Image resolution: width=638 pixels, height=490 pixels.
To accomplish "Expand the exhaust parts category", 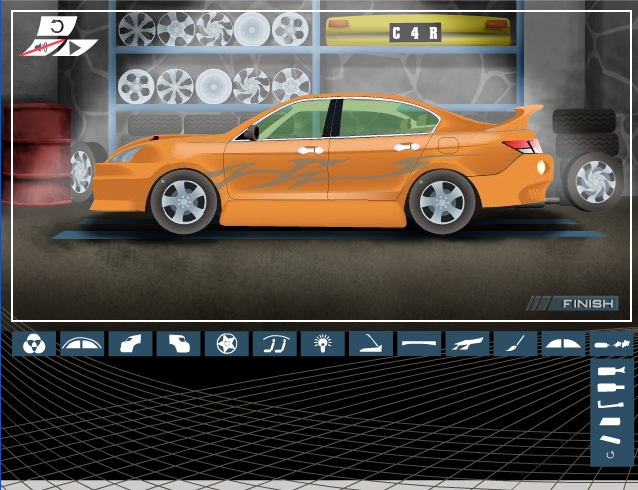I will (x=611, y=344).
